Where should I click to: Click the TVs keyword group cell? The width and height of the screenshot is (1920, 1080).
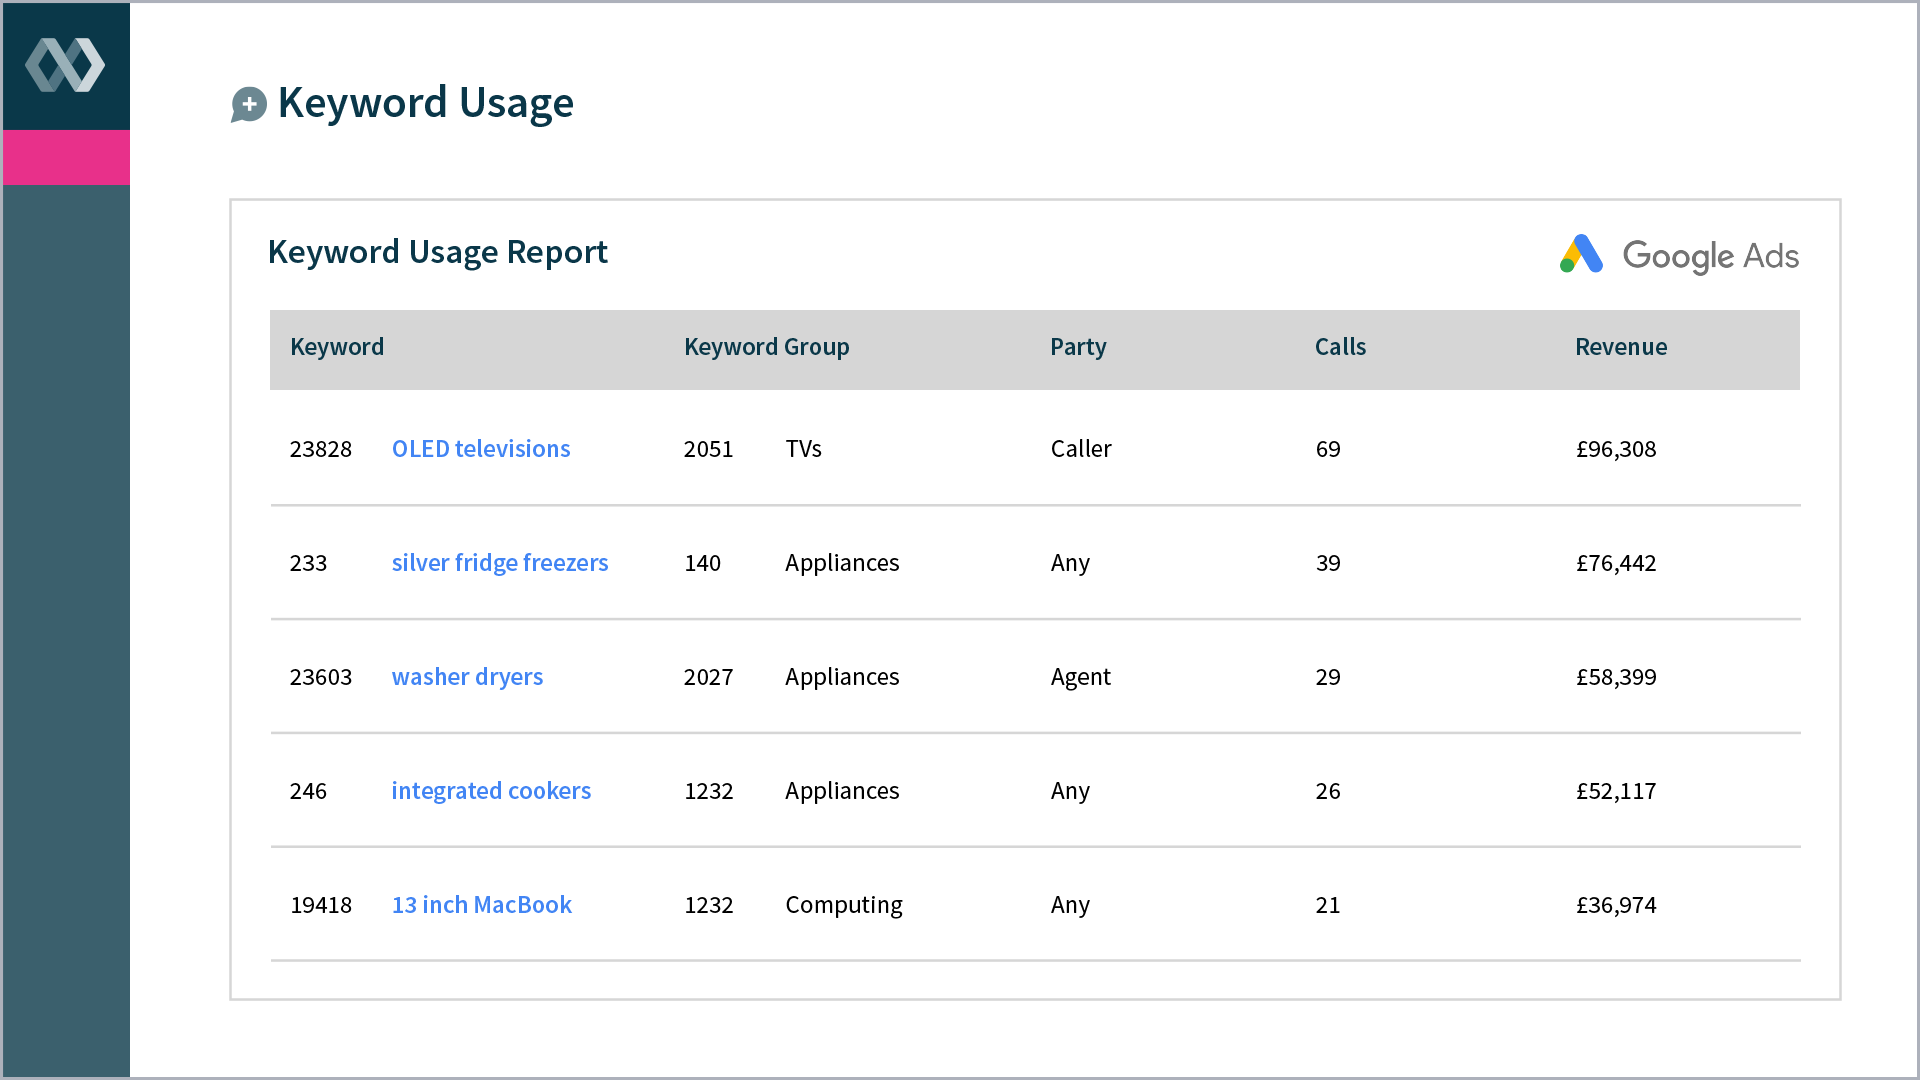(804, 449)
